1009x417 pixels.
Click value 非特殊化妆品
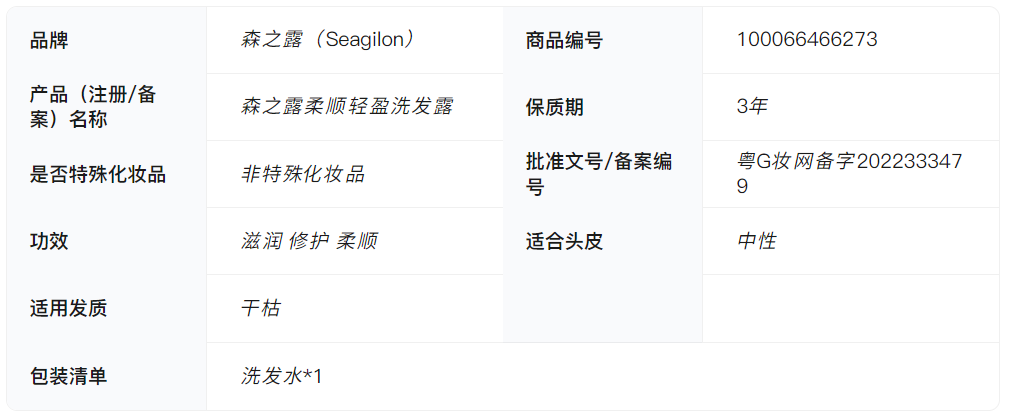303,174
